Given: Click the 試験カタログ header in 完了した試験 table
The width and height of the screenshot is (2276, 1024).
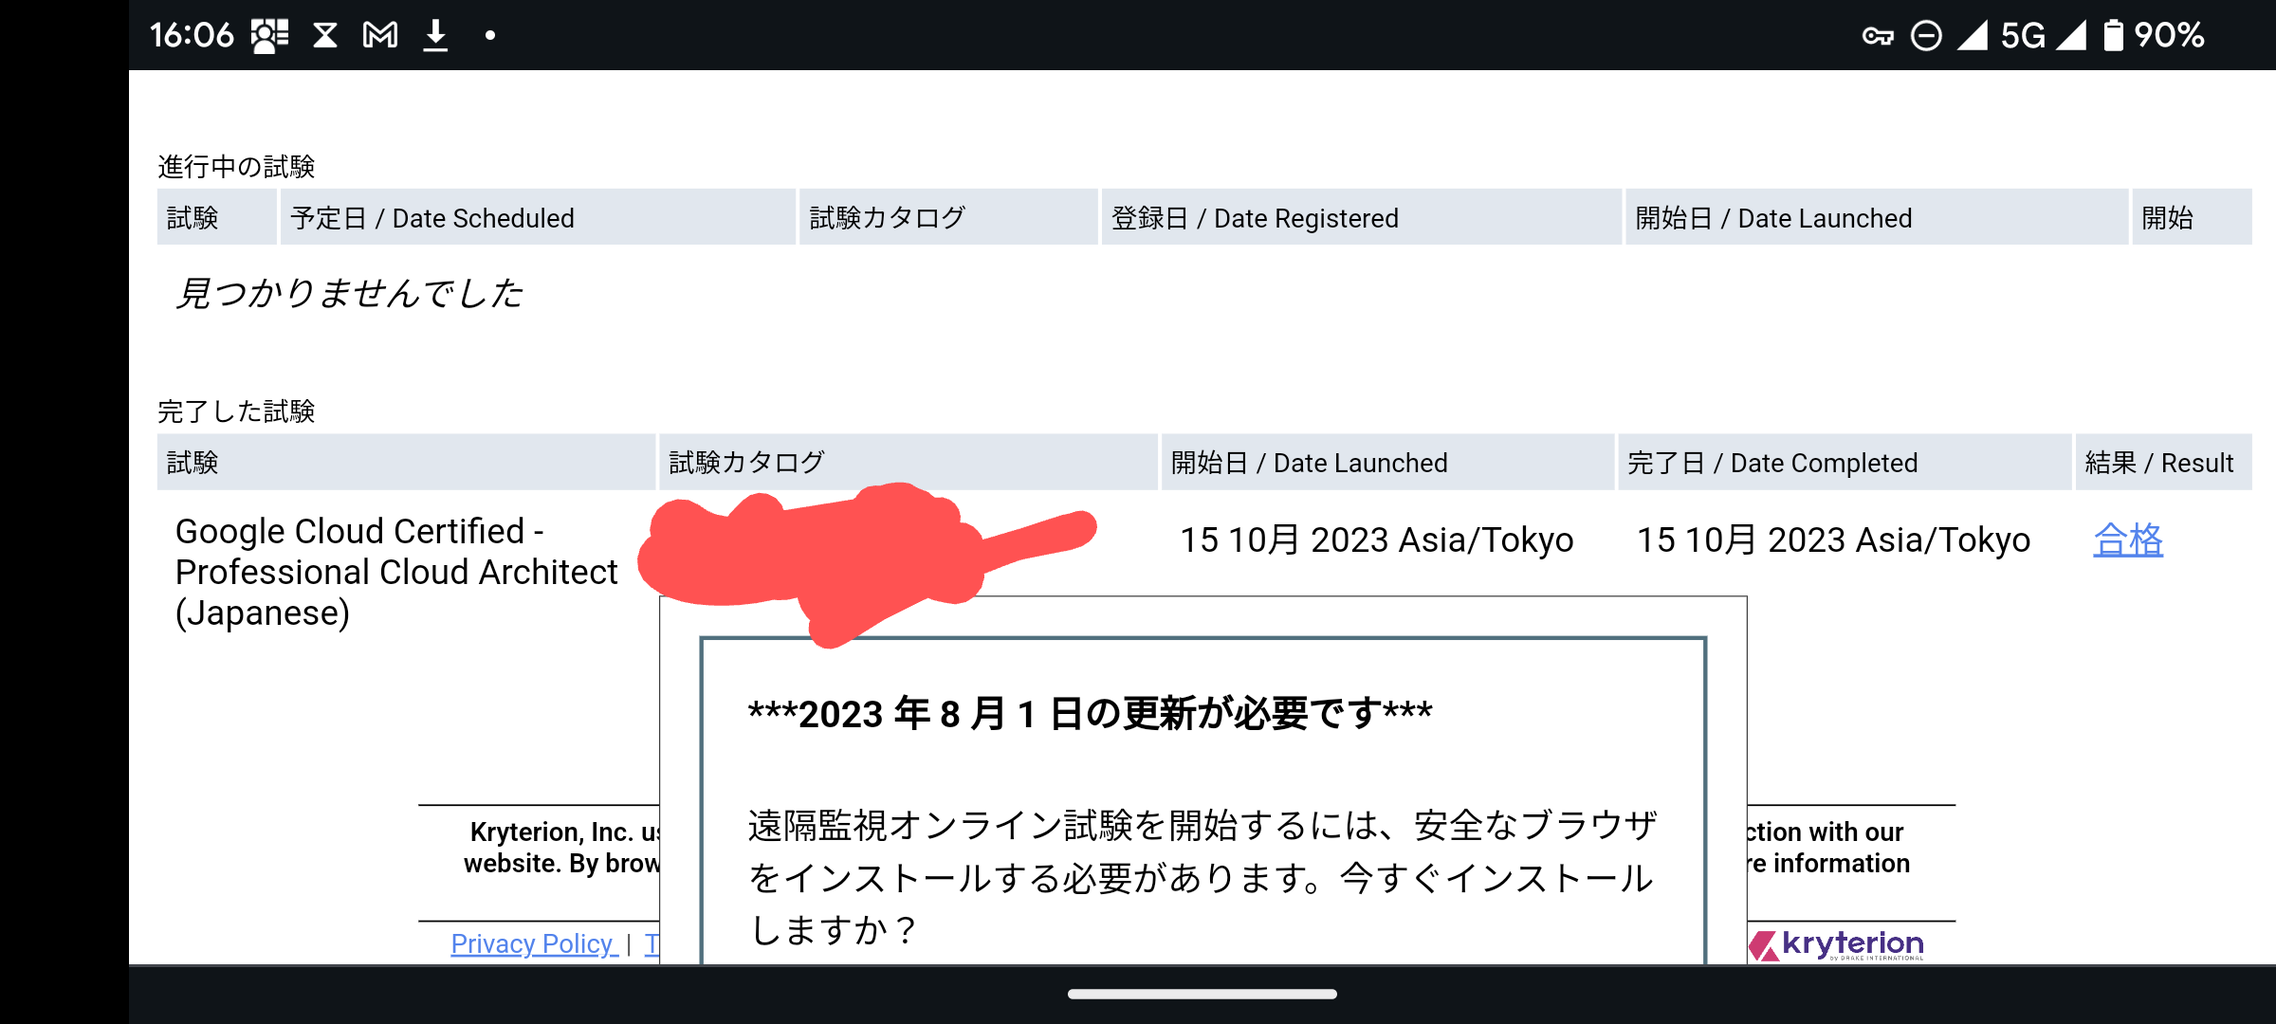Looking at the screenshot, I should [x=908, y=462].
